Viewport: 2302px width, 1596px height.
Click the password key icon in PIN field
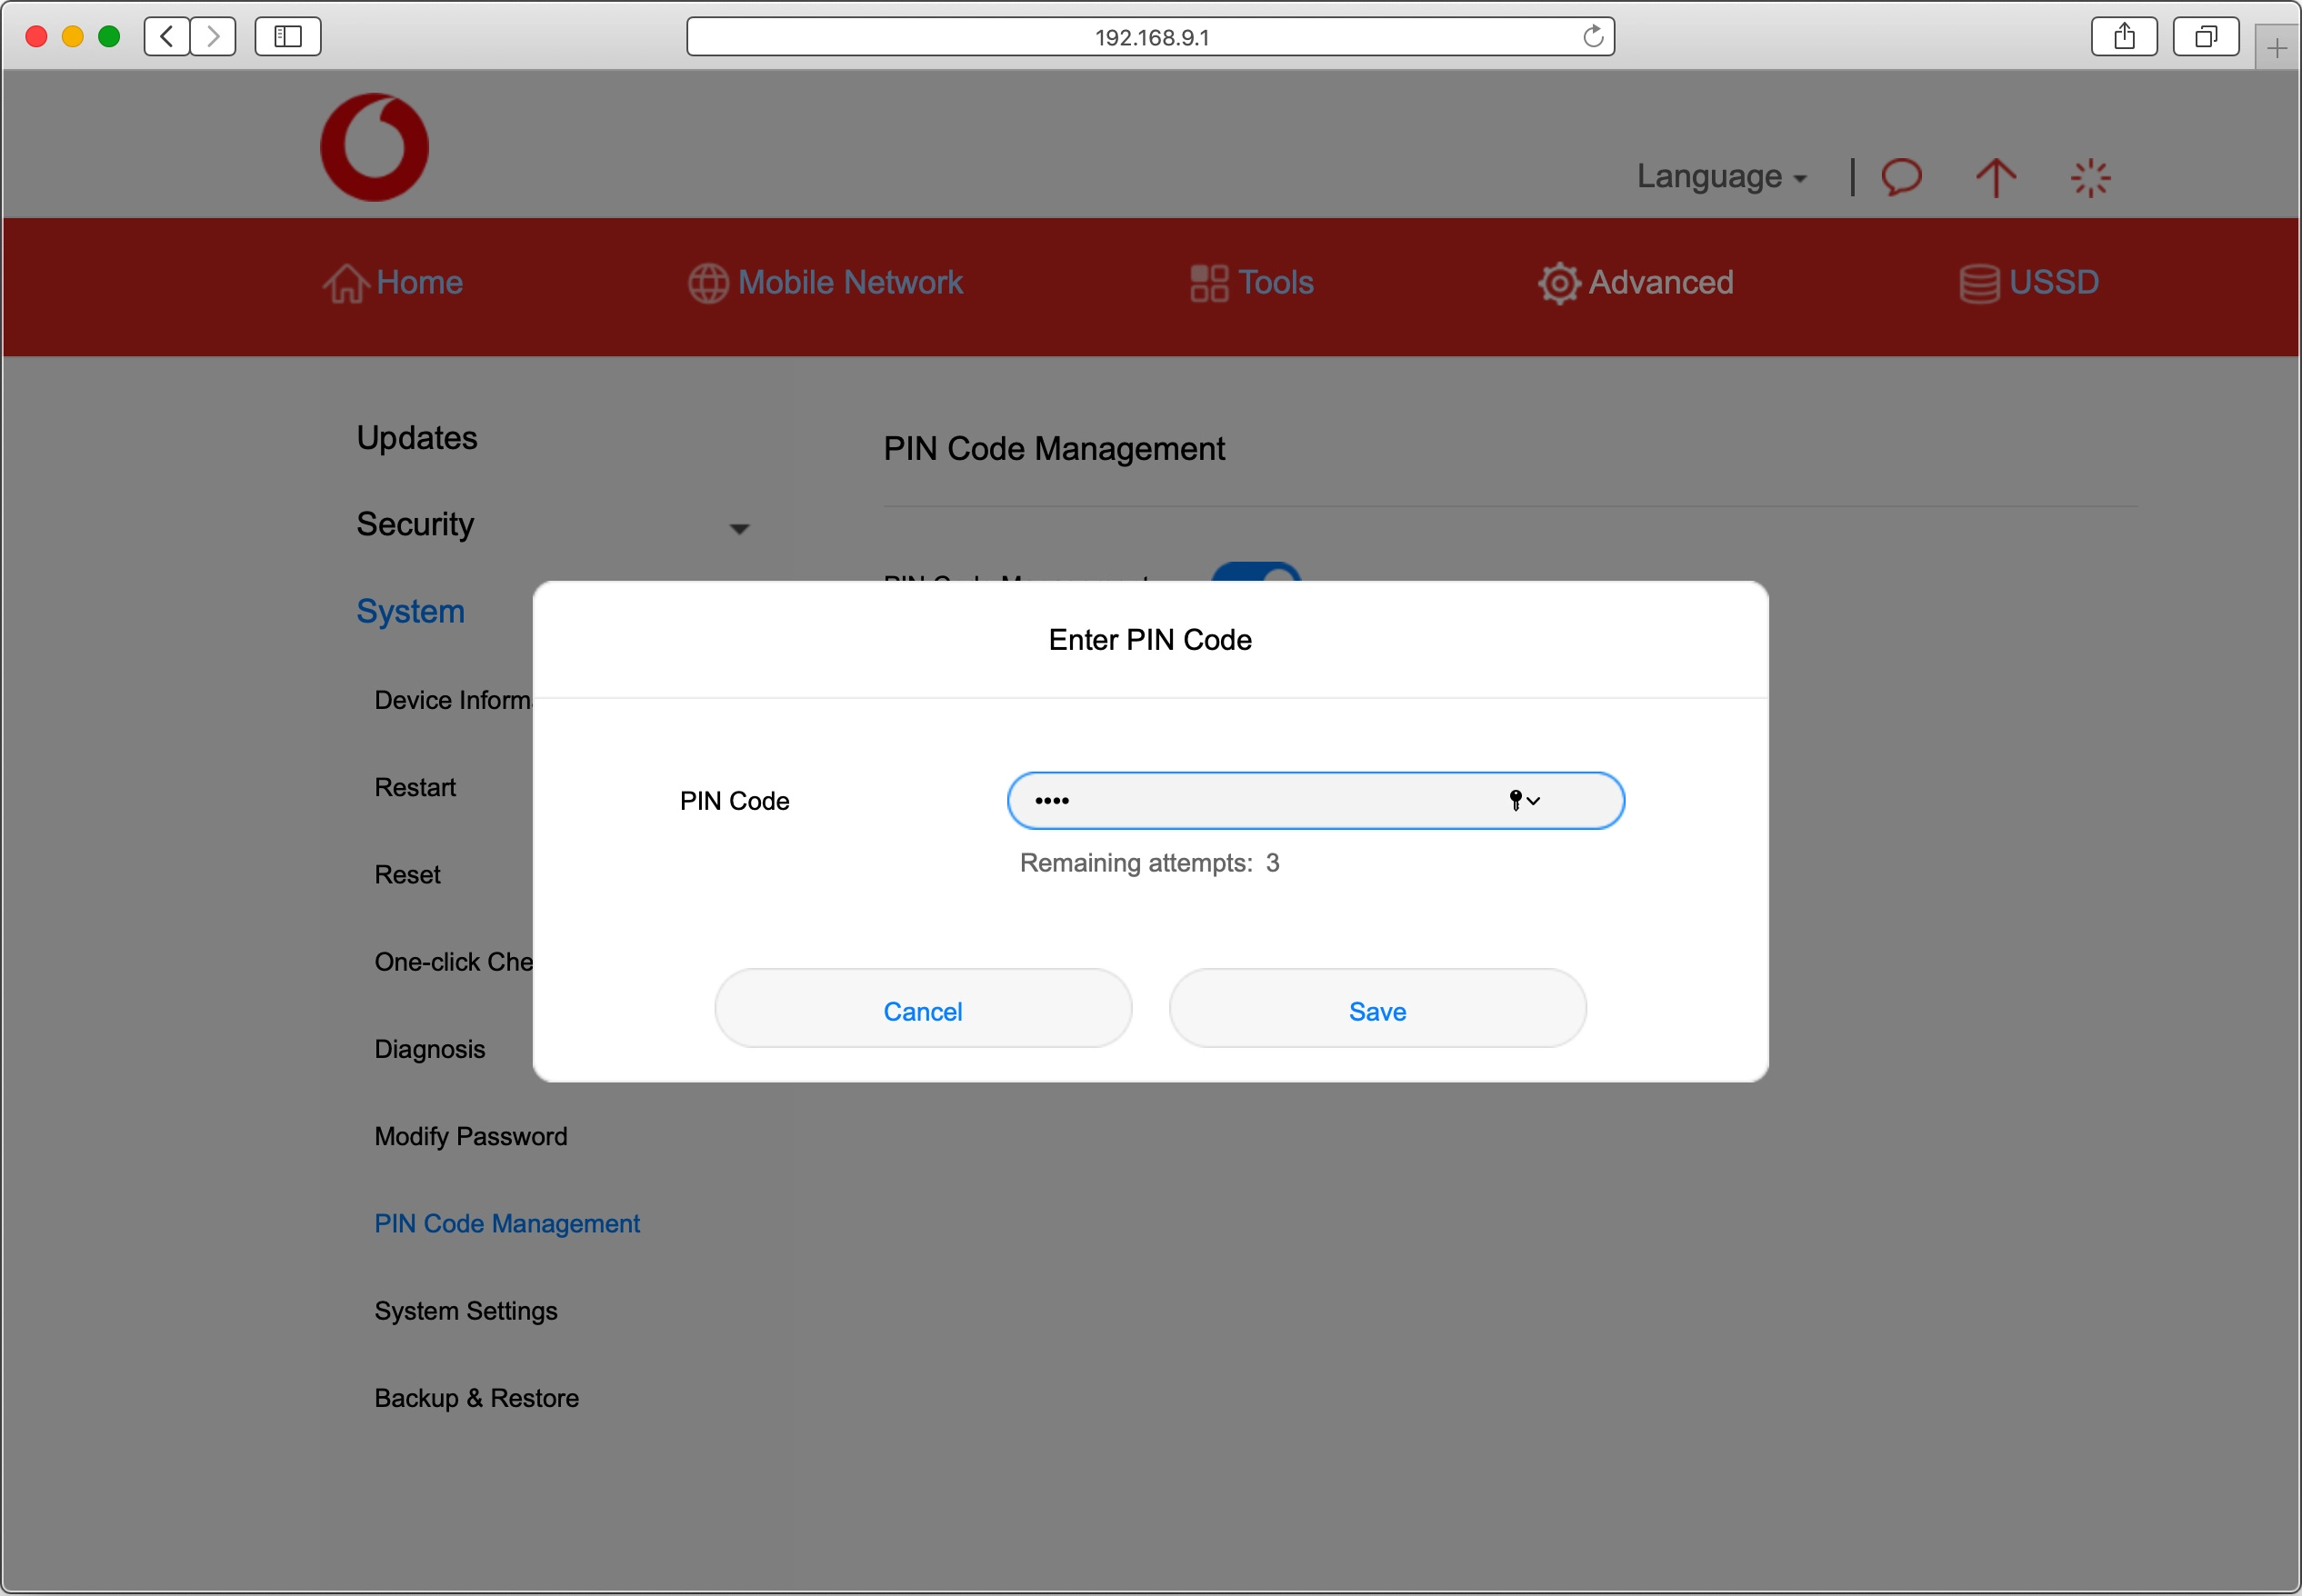point(1515,800)
